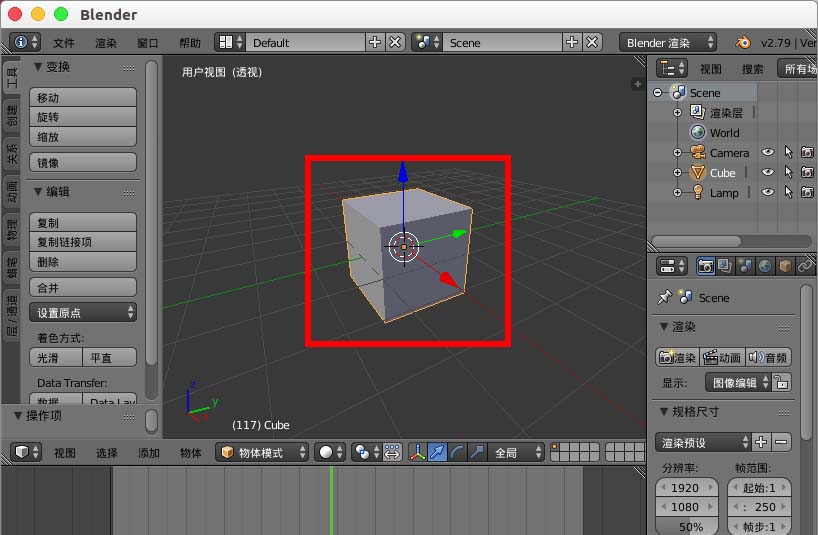Click the 镜像 button
This screenshot has height=535, width=818.
83,163
